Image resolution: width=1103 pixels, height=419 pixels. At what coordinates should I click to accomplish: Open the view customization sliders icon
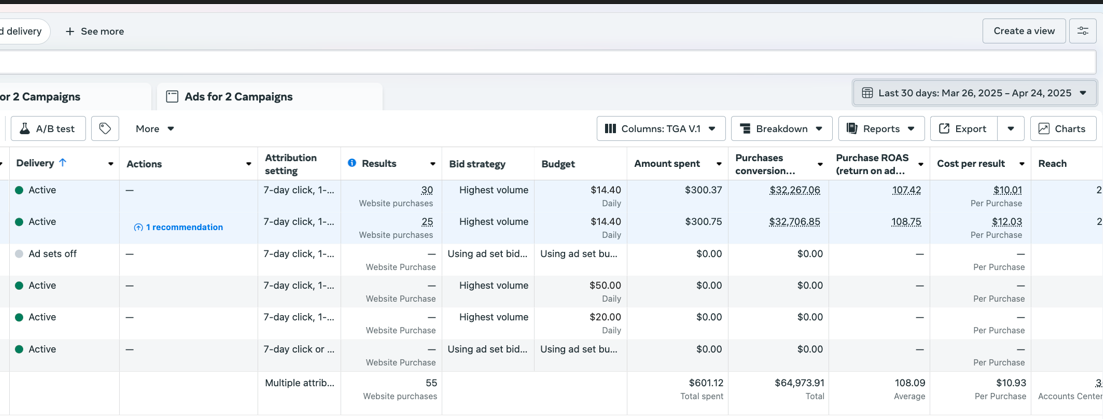1082,31
